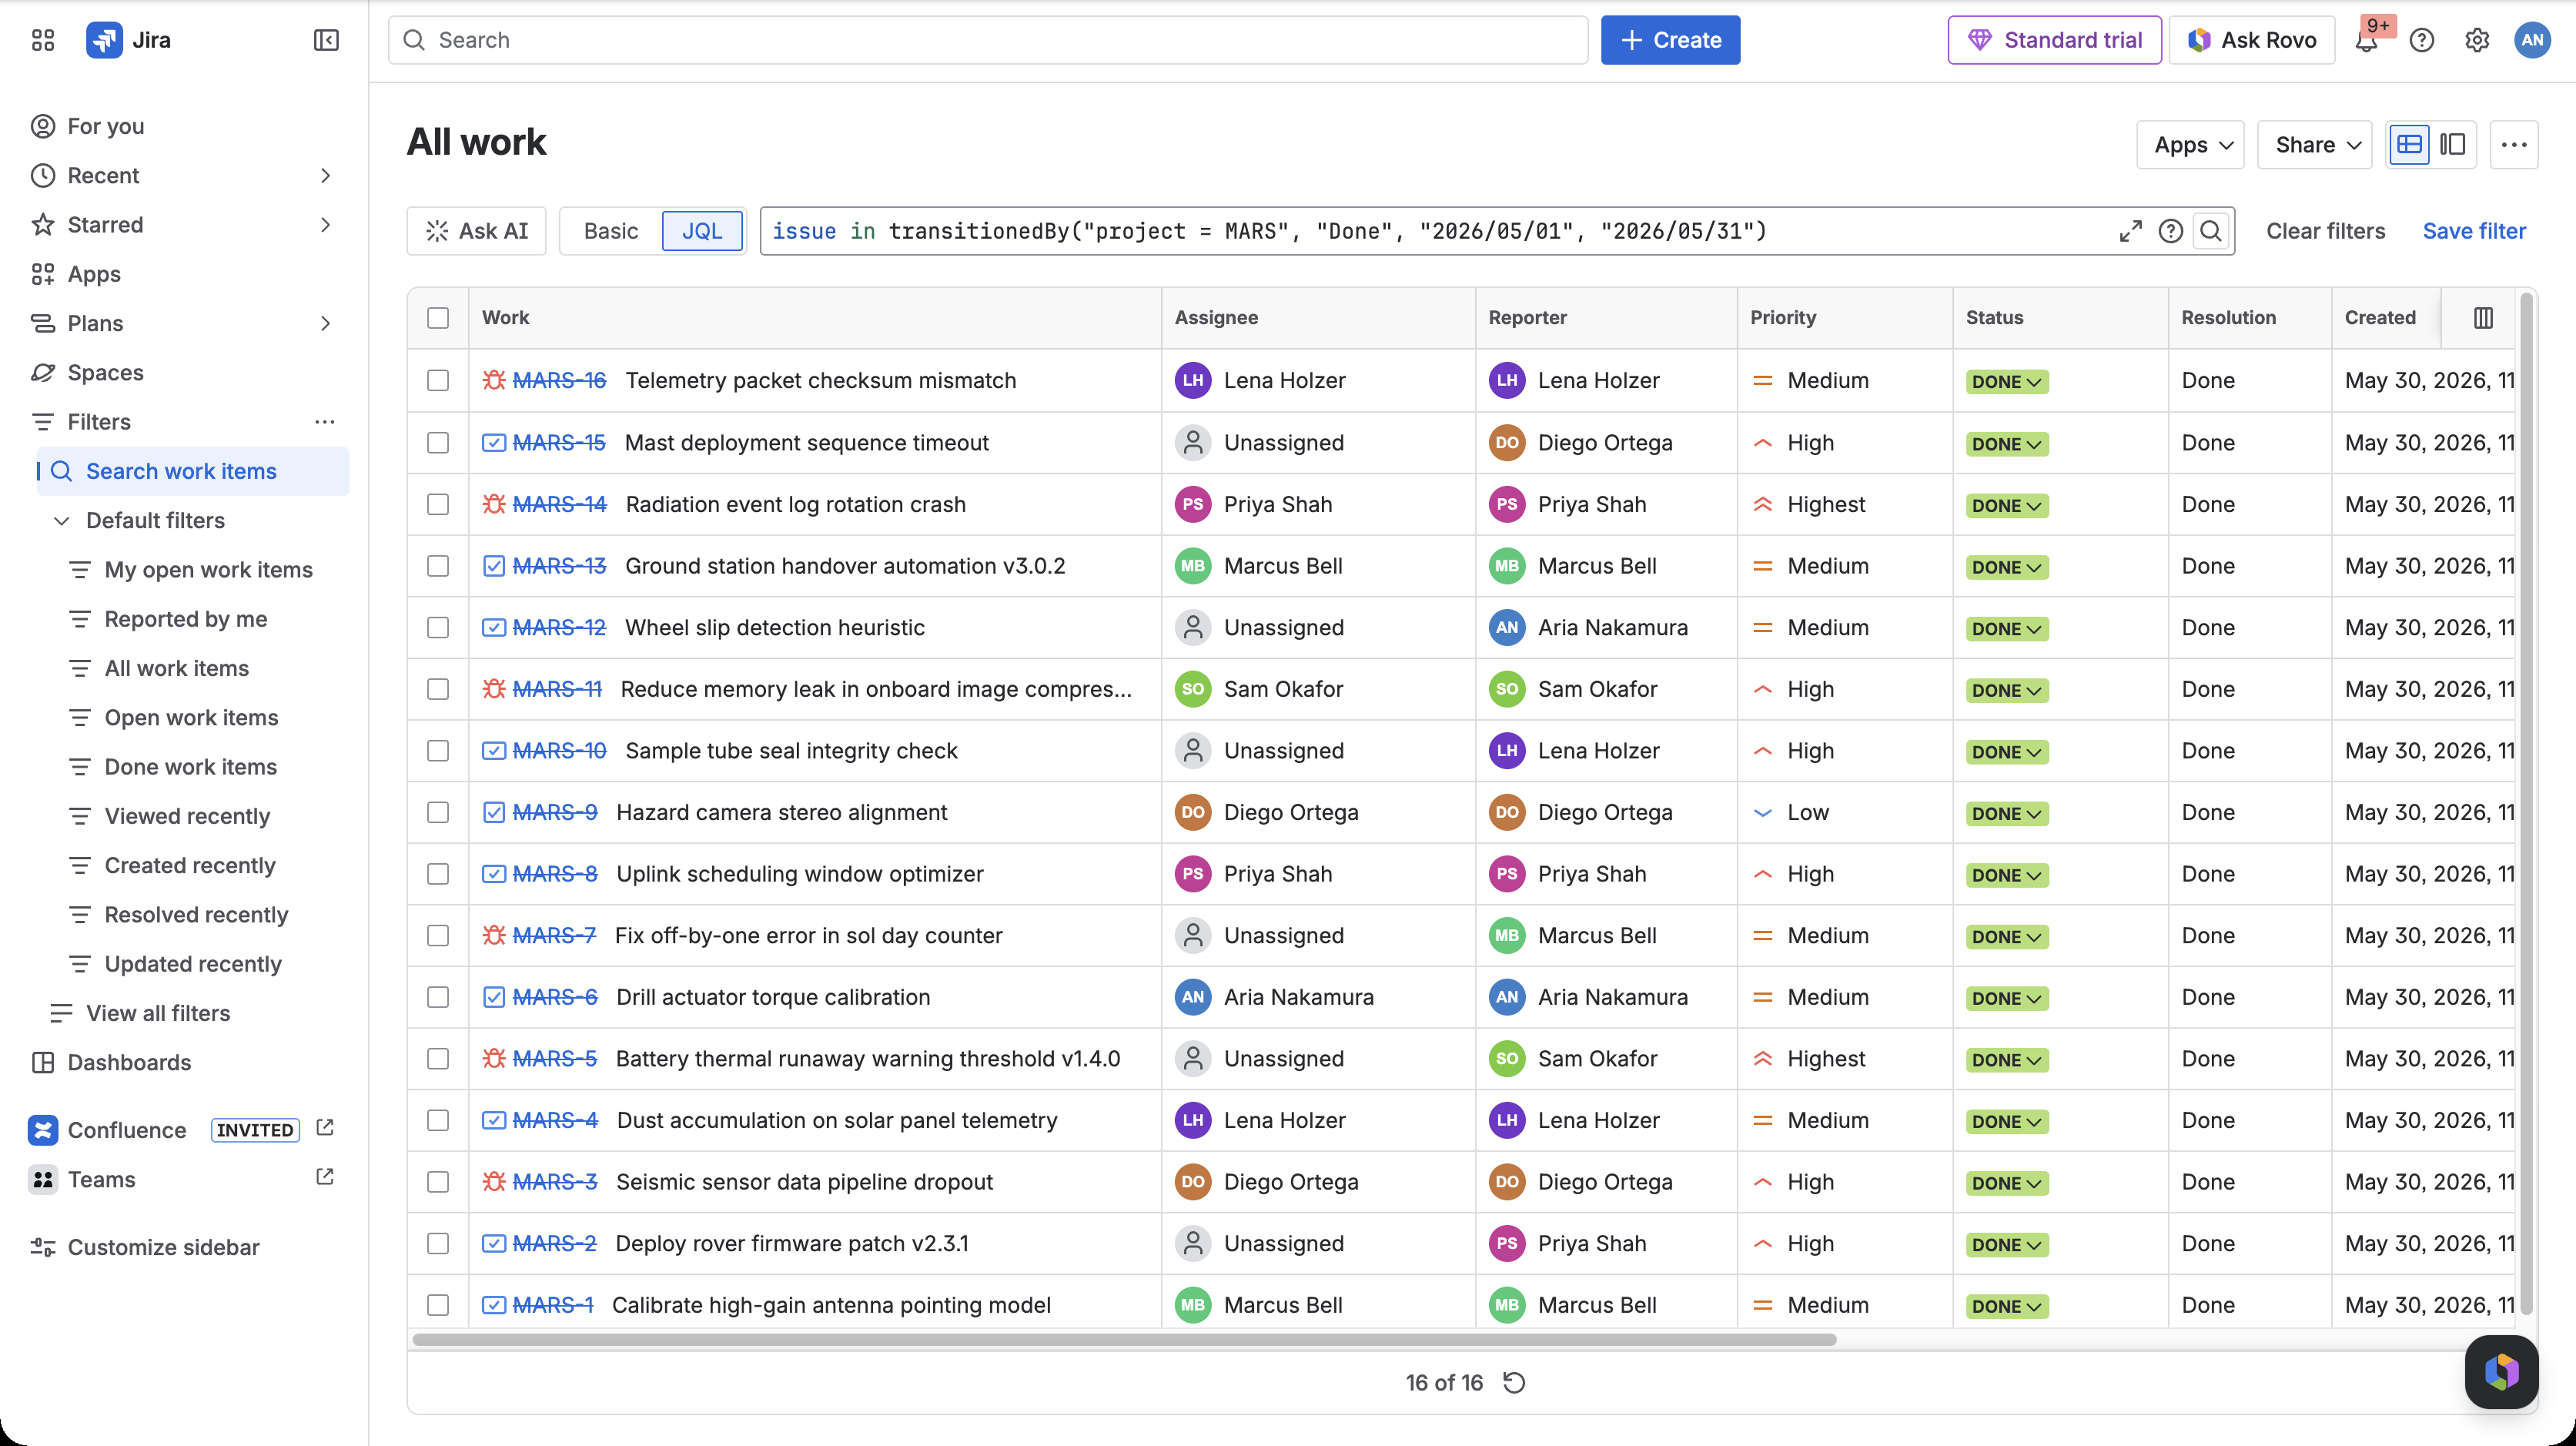Click the Jira logo
This screenshot has width=2576, height=1446.
point(128,40)
